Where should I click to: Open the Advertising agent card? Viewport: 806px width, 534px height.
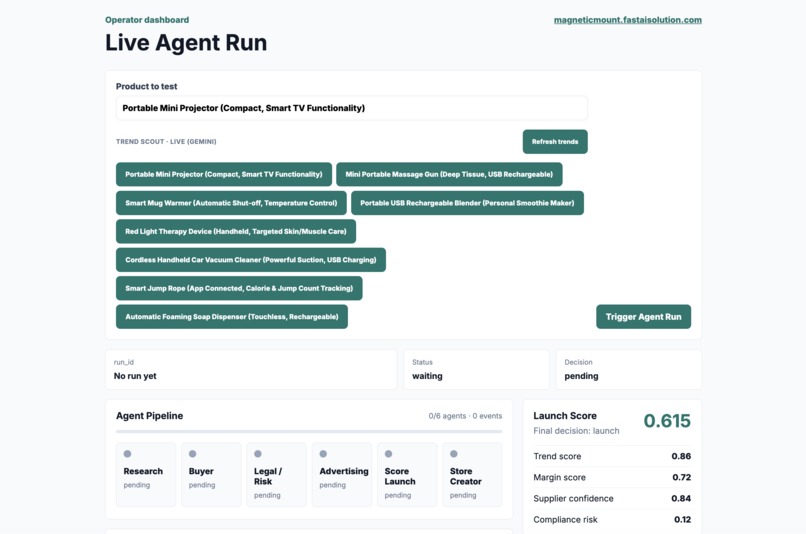point(342,475)
